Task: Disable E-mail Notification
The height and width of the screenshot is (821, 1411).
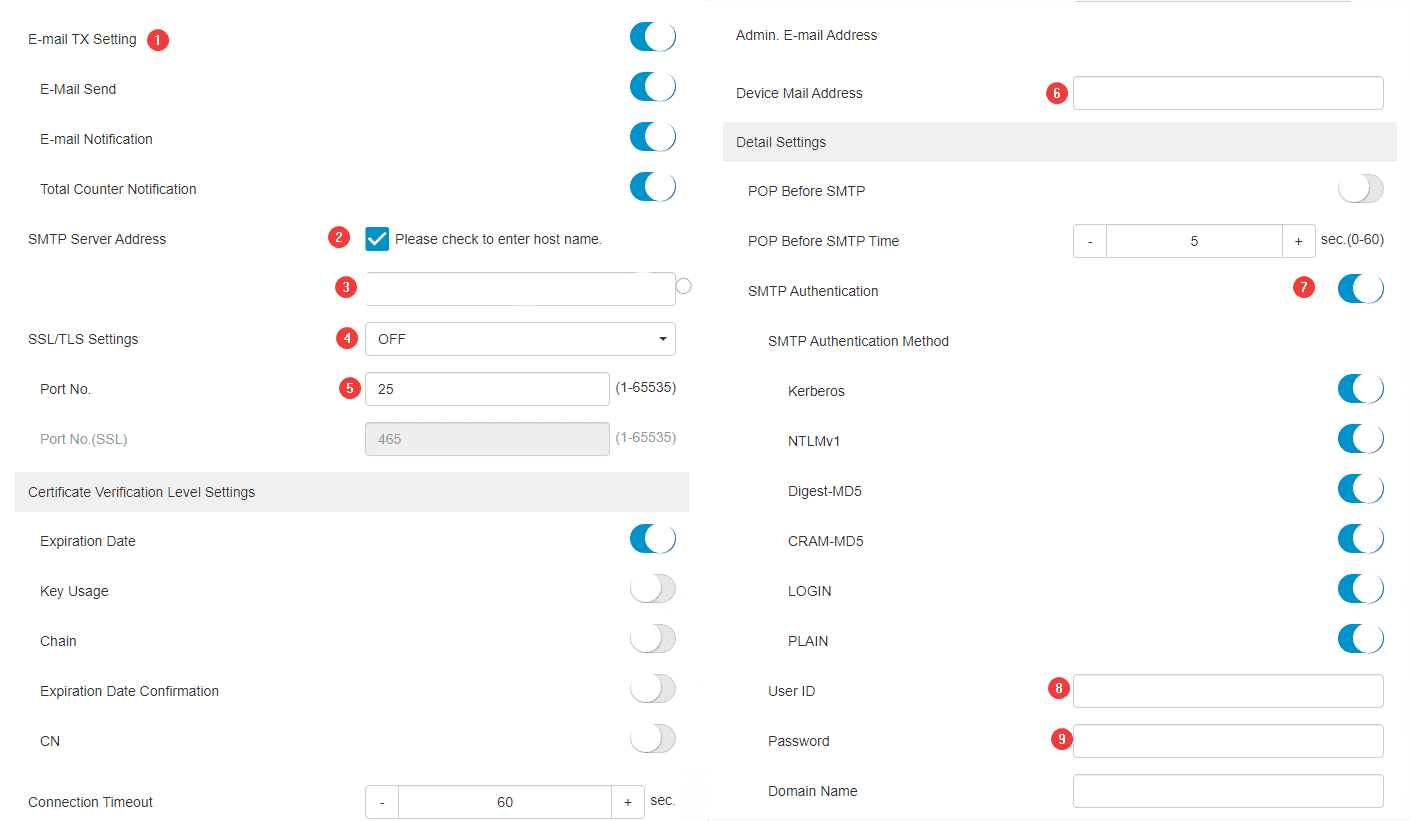Action: [652, 136]
